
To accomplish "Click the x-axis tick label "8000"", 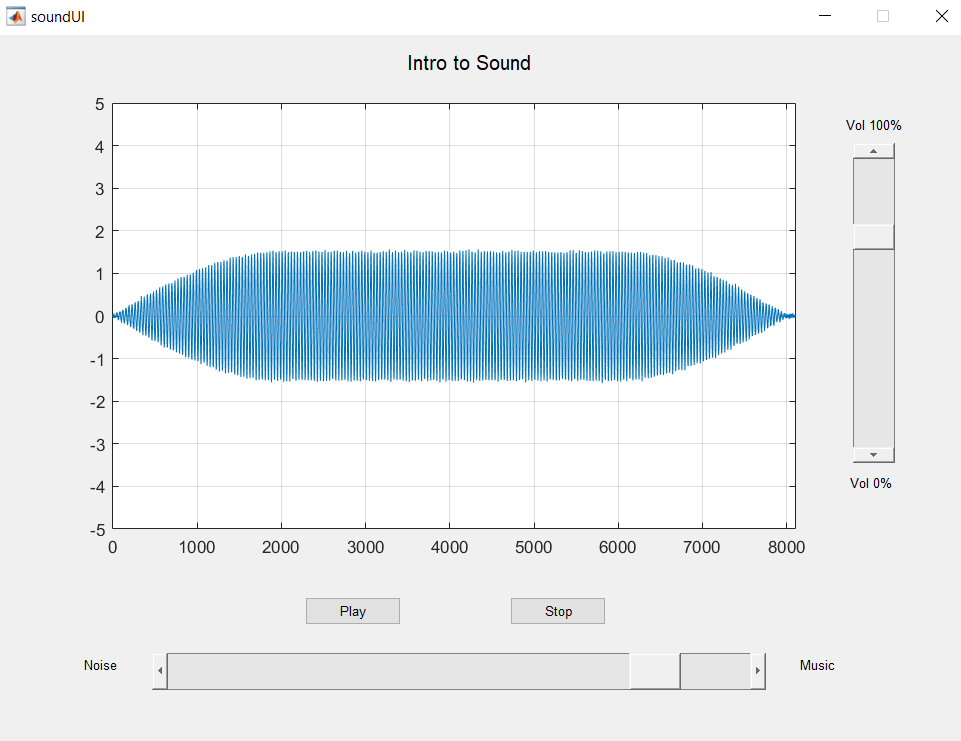I will (x=786, y=547).
